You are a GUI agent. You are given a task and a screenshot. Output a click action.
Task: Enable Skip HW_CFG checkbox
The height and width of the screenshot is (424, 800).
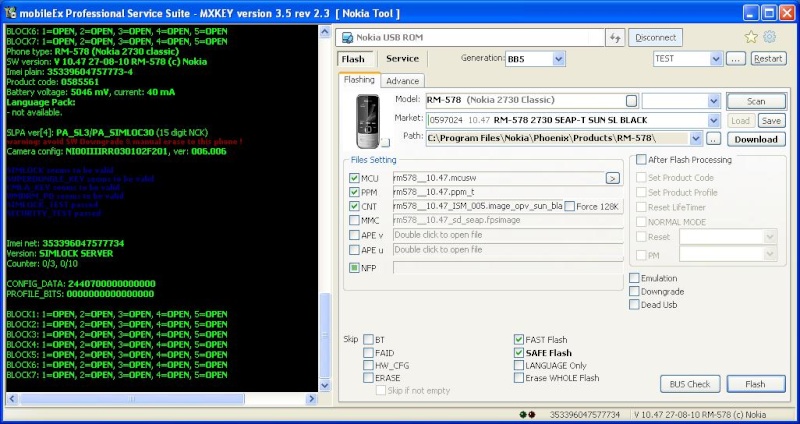click(x=368, y=365)
